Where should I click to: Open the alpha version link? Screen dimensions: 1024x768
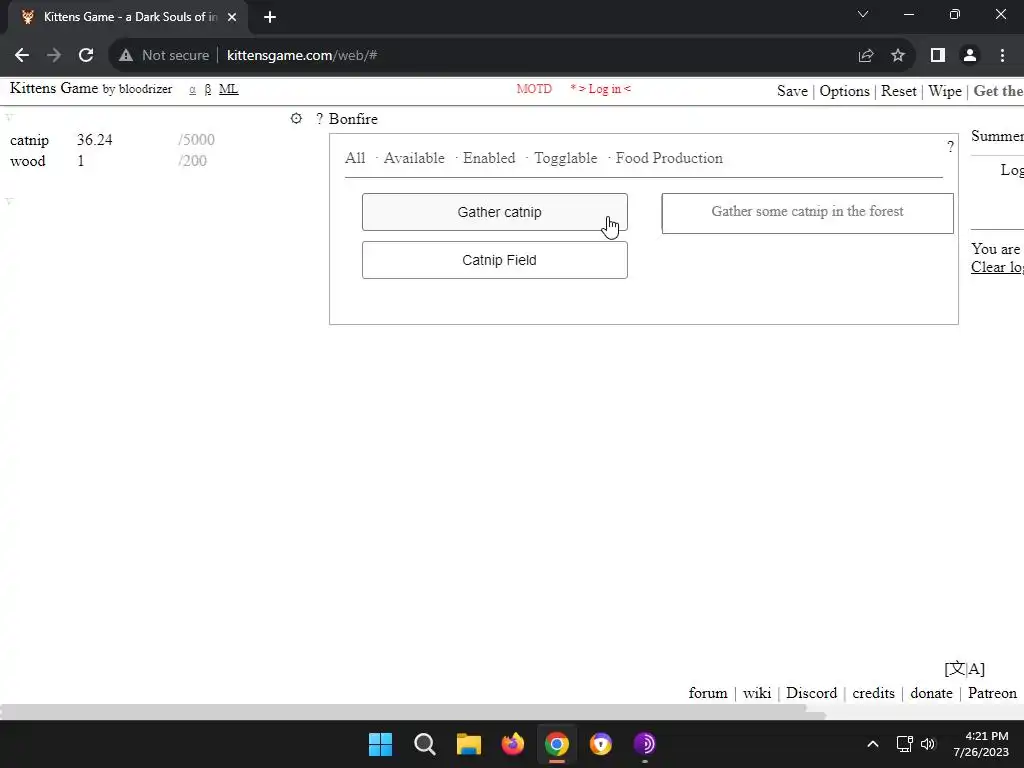[193, 89]
